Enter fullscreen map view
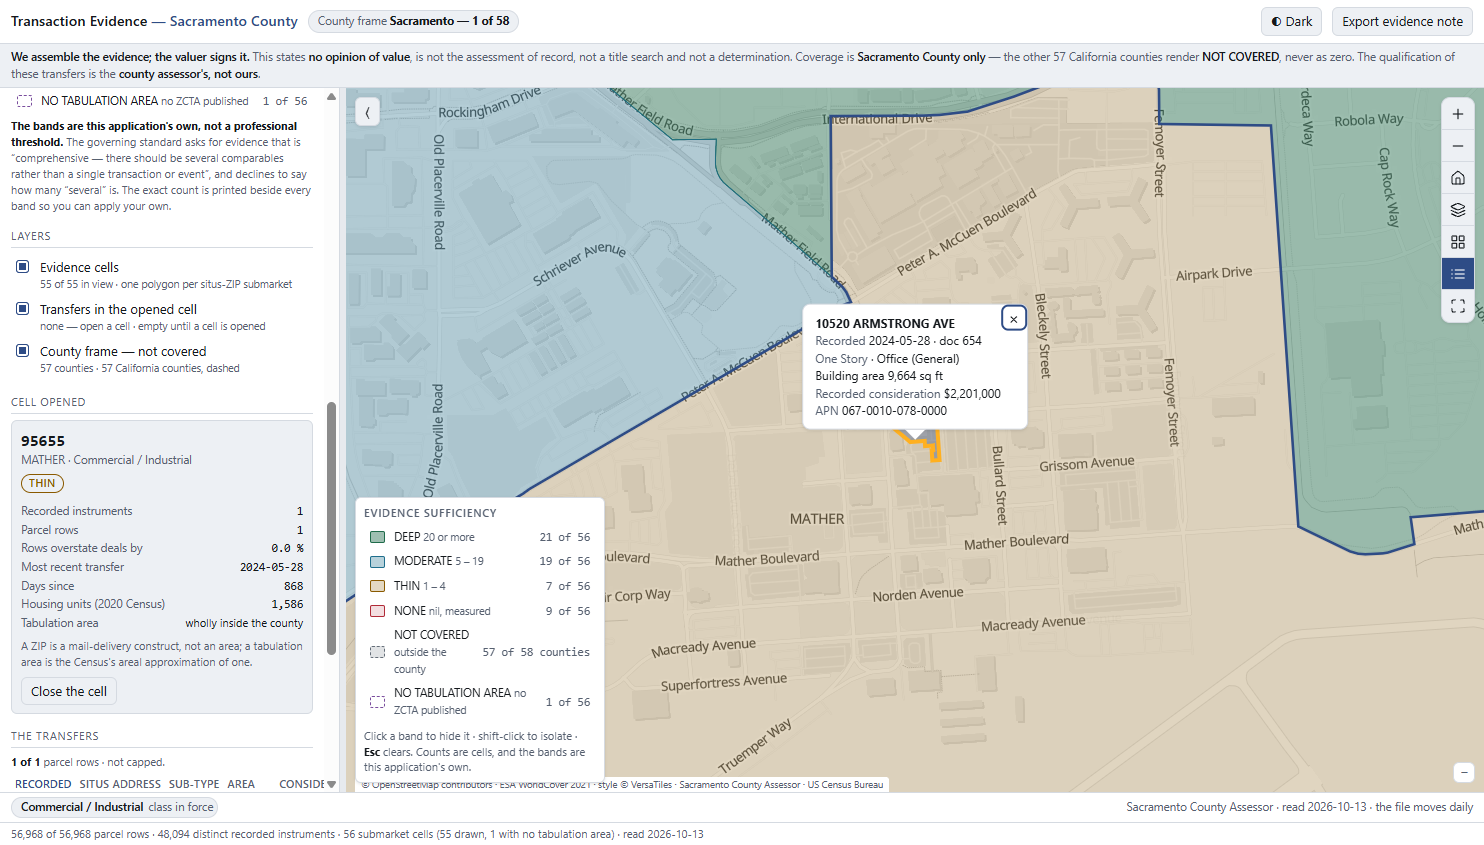Image resolution: width=1484 pixels, height=845 pixels. pos(1458,306)
